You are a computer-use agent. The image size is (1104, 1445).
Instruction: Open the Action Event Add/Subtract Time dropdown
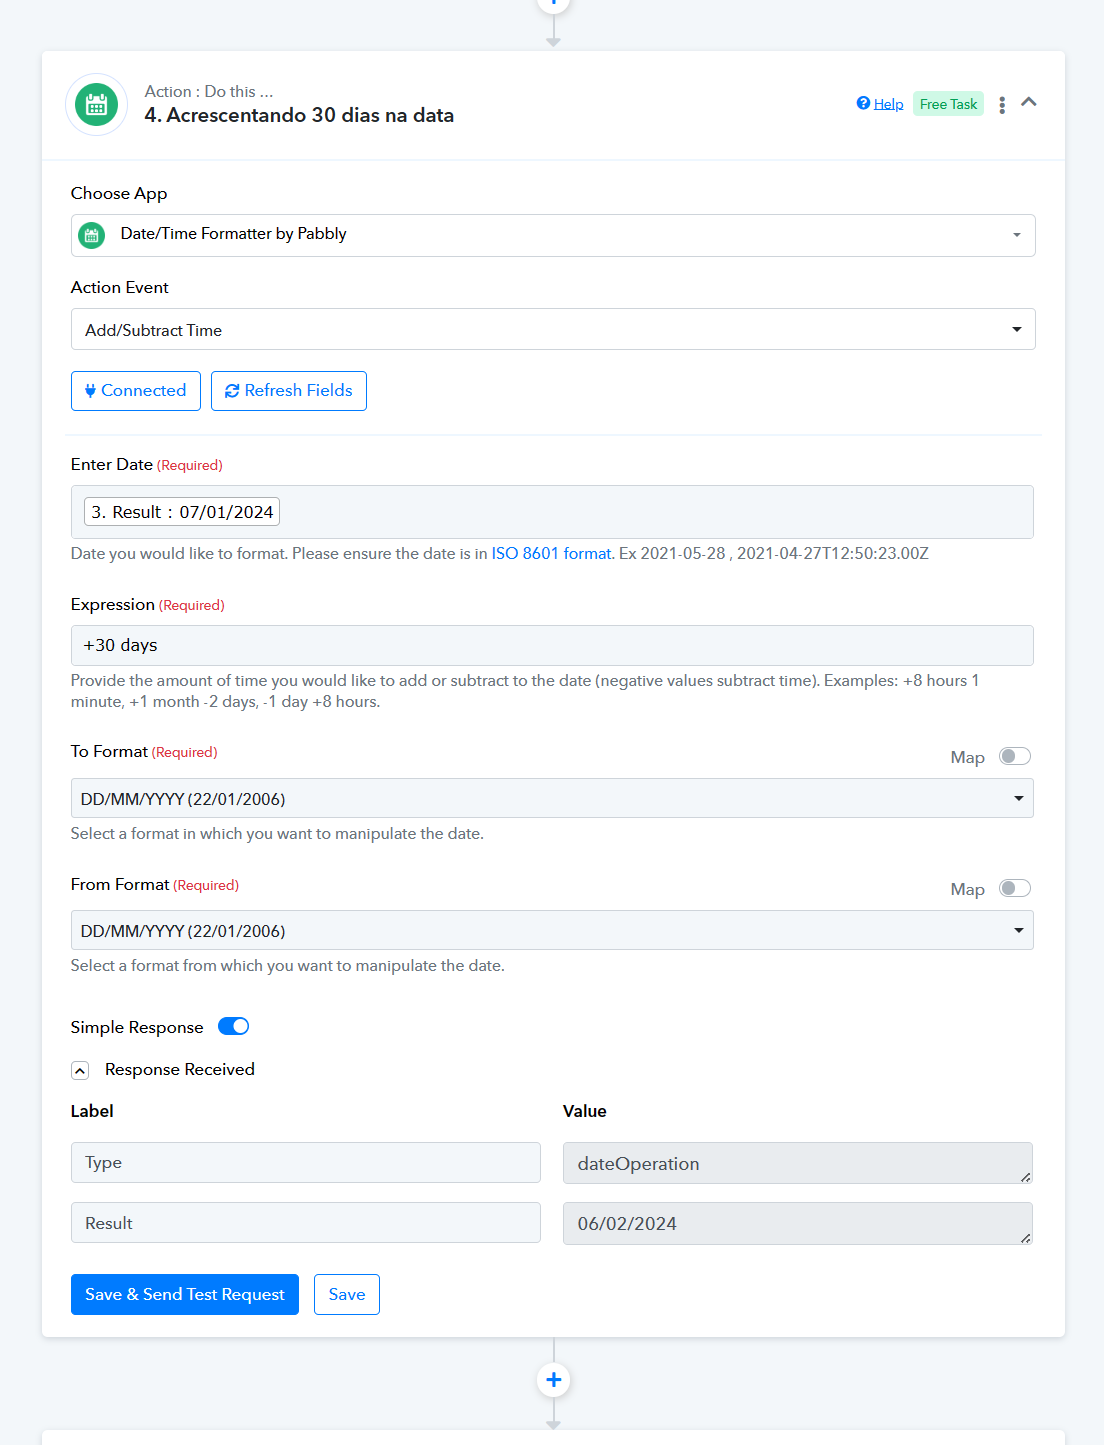[553, 329]
